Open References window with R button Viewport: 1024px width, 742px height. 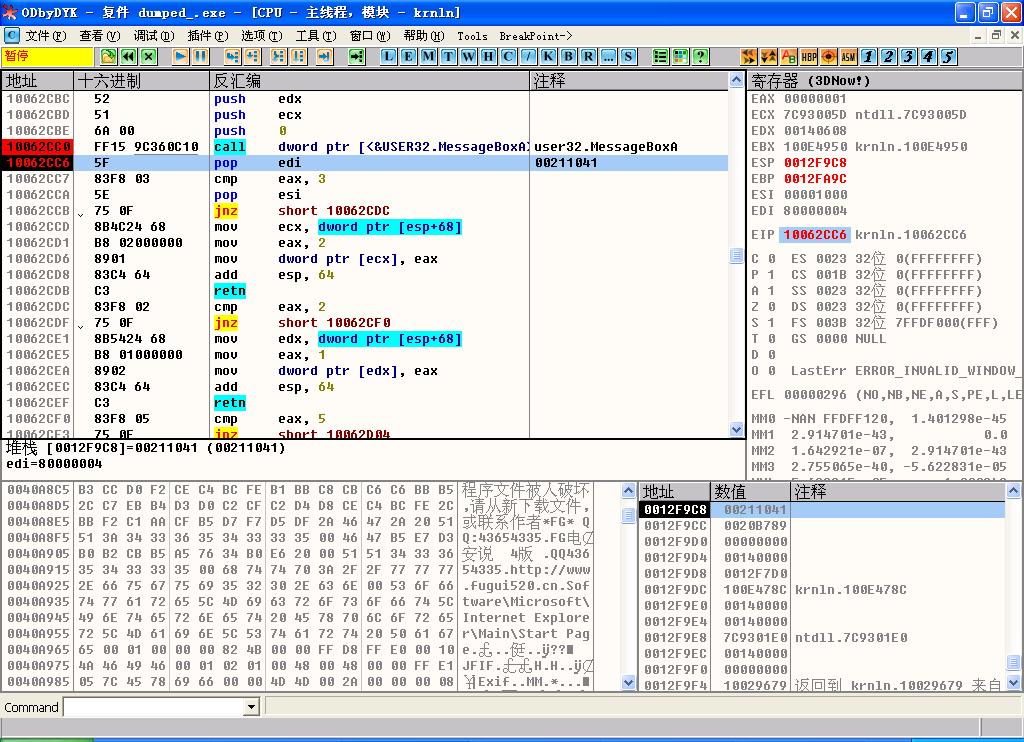[588, 57]
